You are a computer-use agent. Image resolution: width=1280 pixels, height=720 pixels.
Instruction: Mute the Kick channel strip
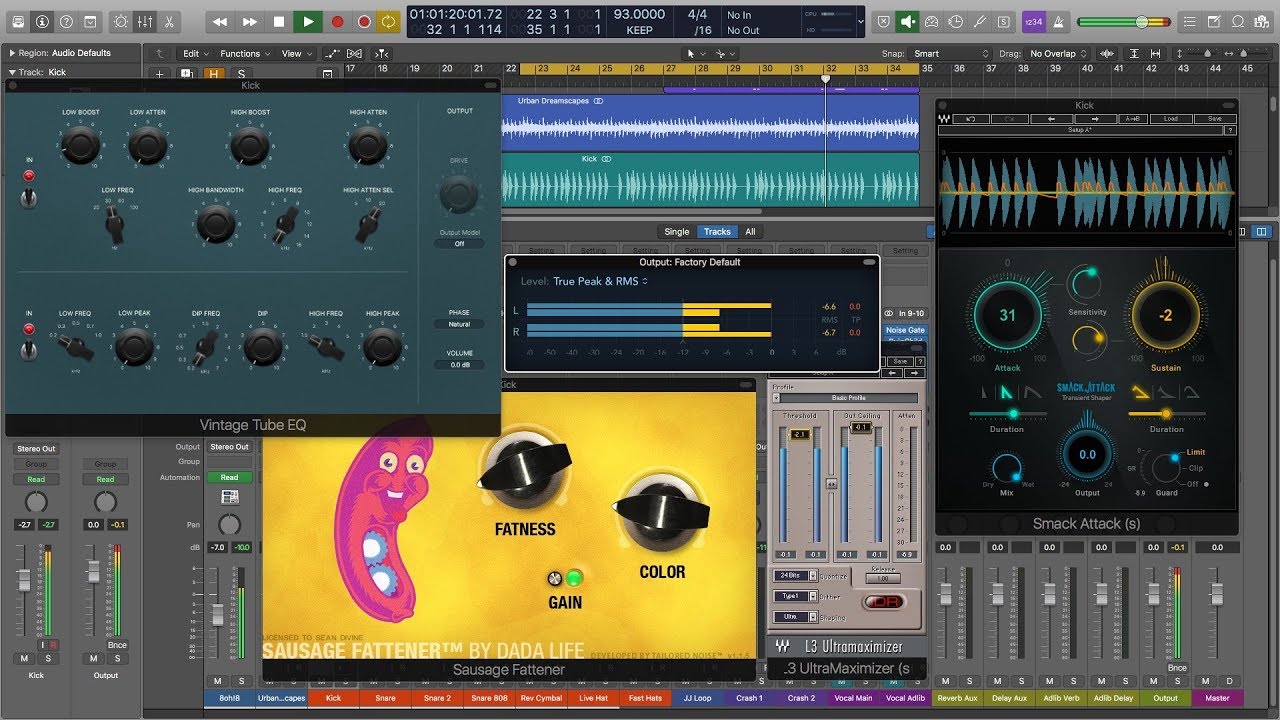(x=24, y=658)
